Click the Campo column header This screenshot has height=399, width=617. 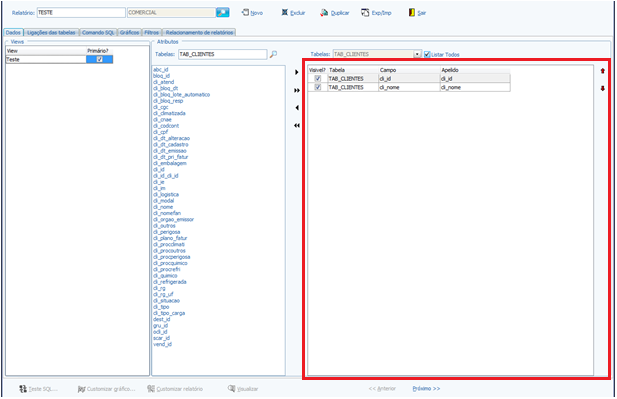(409, 70)
